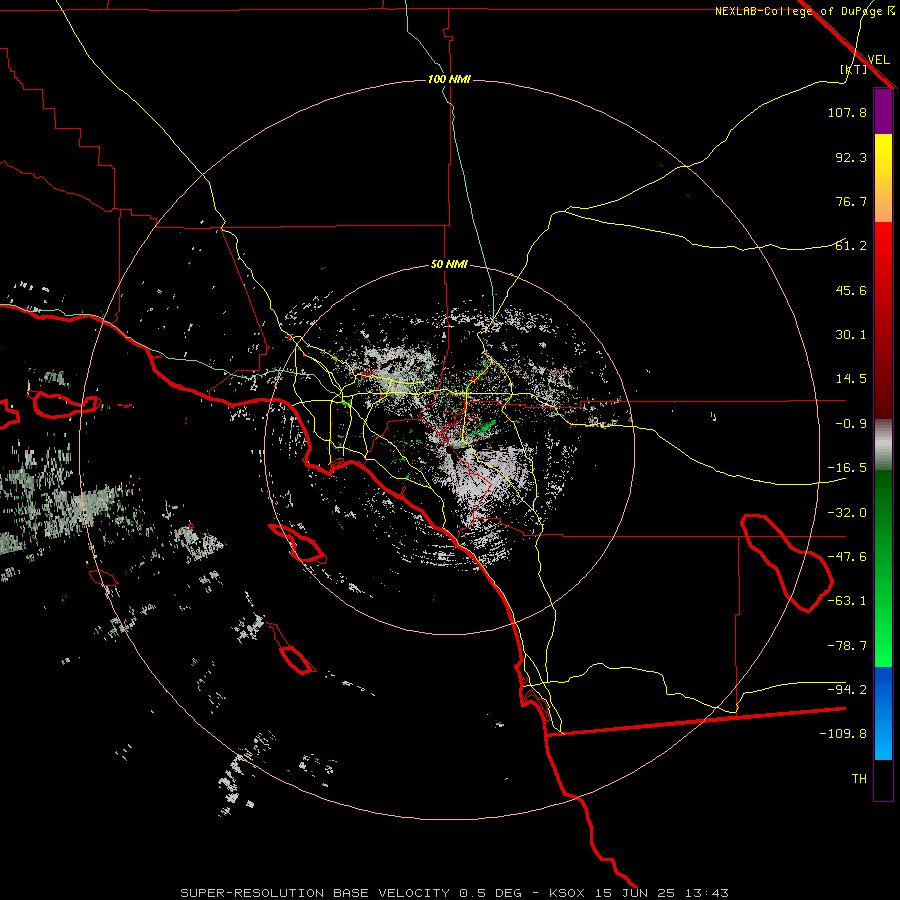Click the 100 NMI range ring label
This screenshot has width=900, height=900.
[x=449, y=79]
